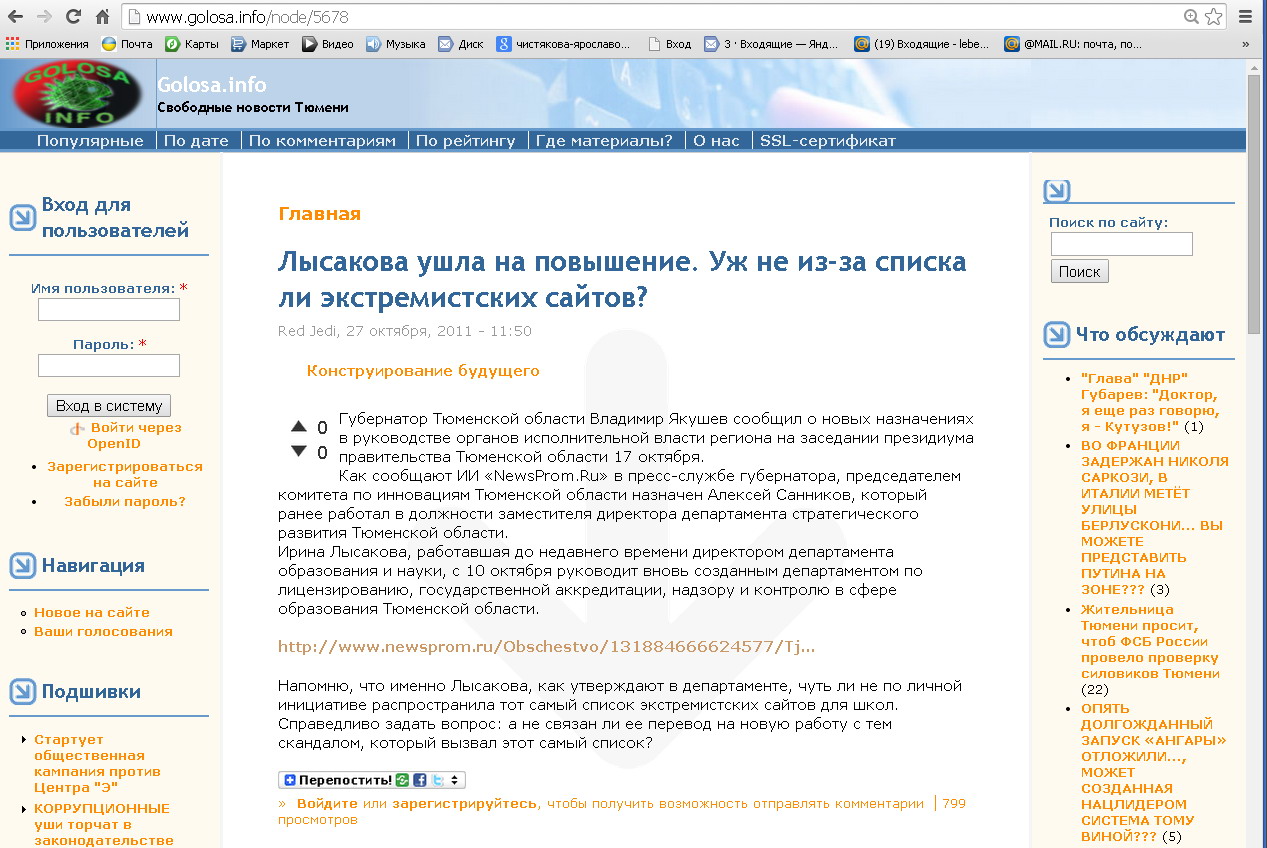This screenshot has height=848, width=1267.
Task: Open the SSL-сертификат menu item
Action: [828, 141]
